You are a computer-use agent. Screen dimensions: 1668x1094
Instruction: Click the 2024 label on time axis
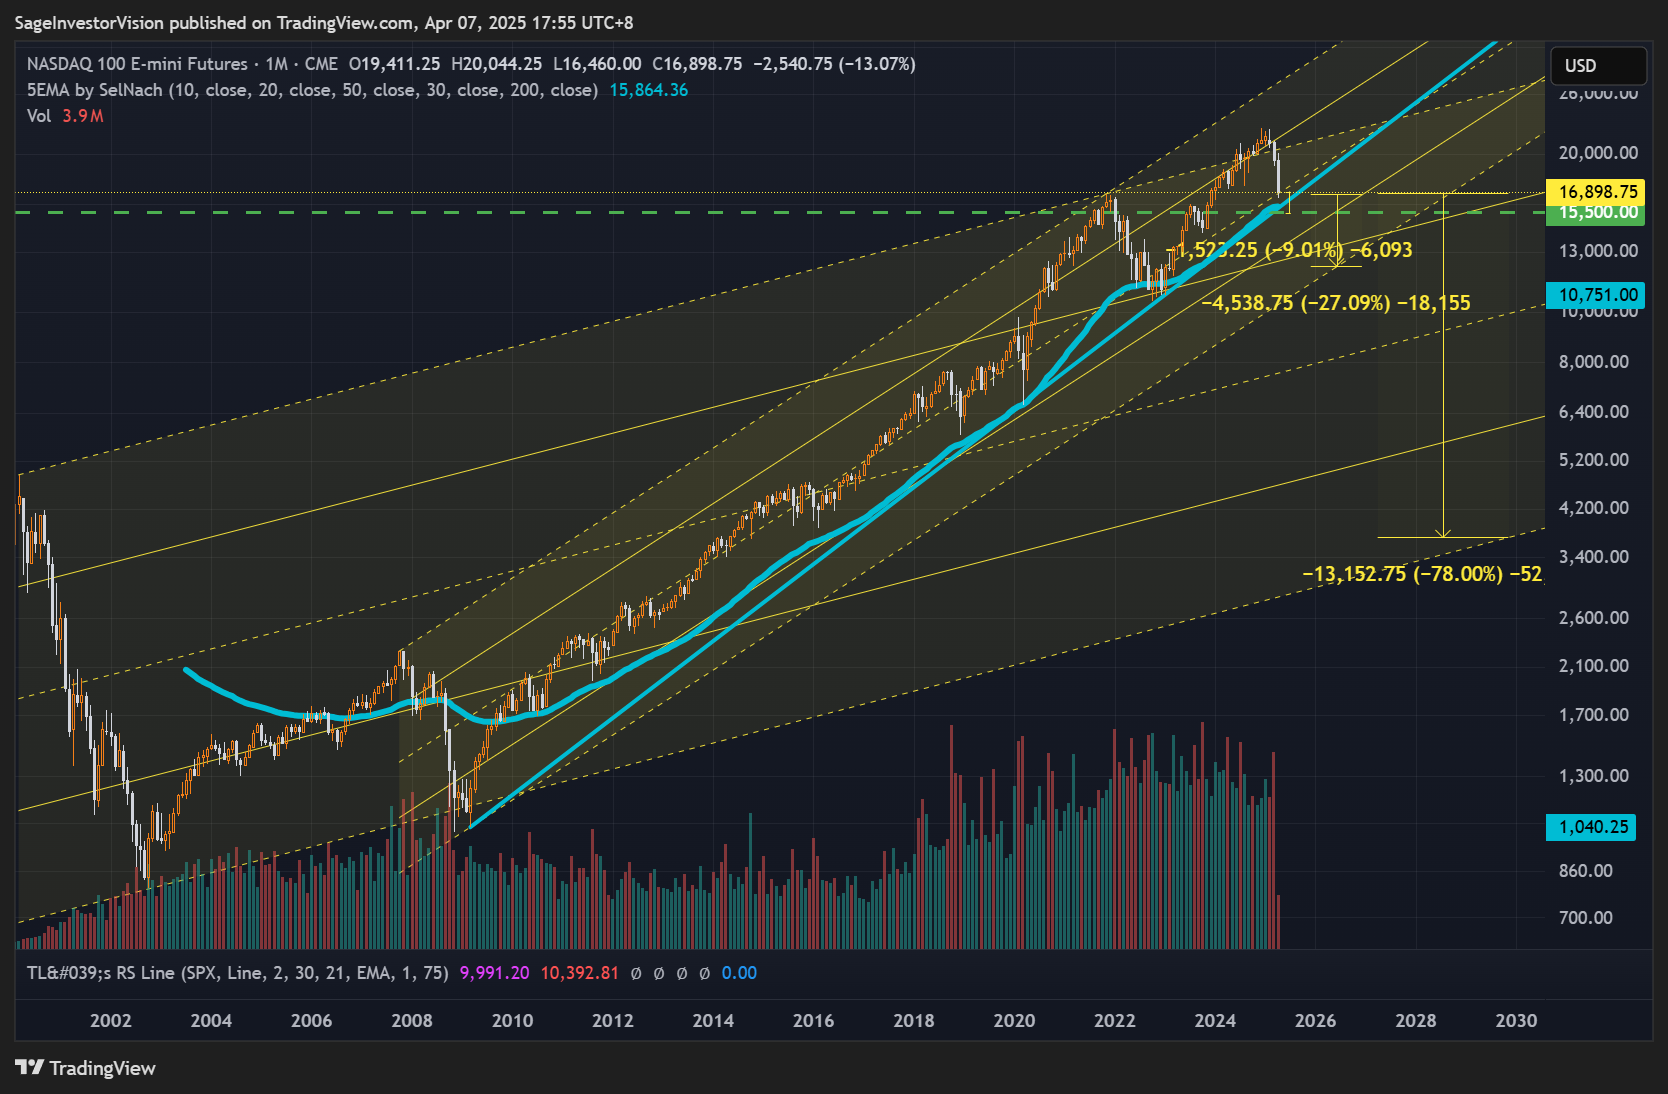tap(1215, 1021)
